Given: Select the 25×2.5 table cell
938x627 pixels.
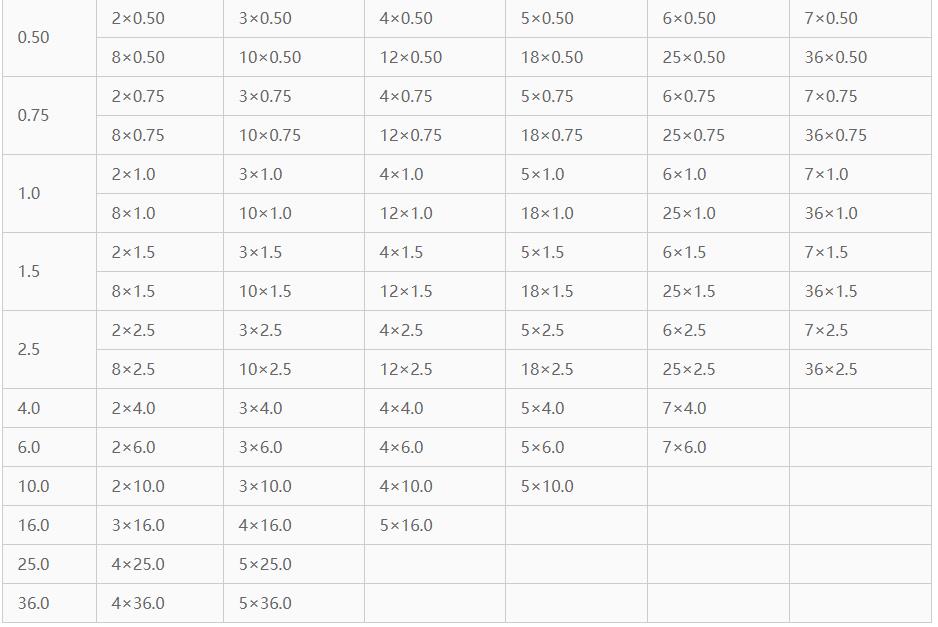Looking at the screenshot, I should pos(688,369).
